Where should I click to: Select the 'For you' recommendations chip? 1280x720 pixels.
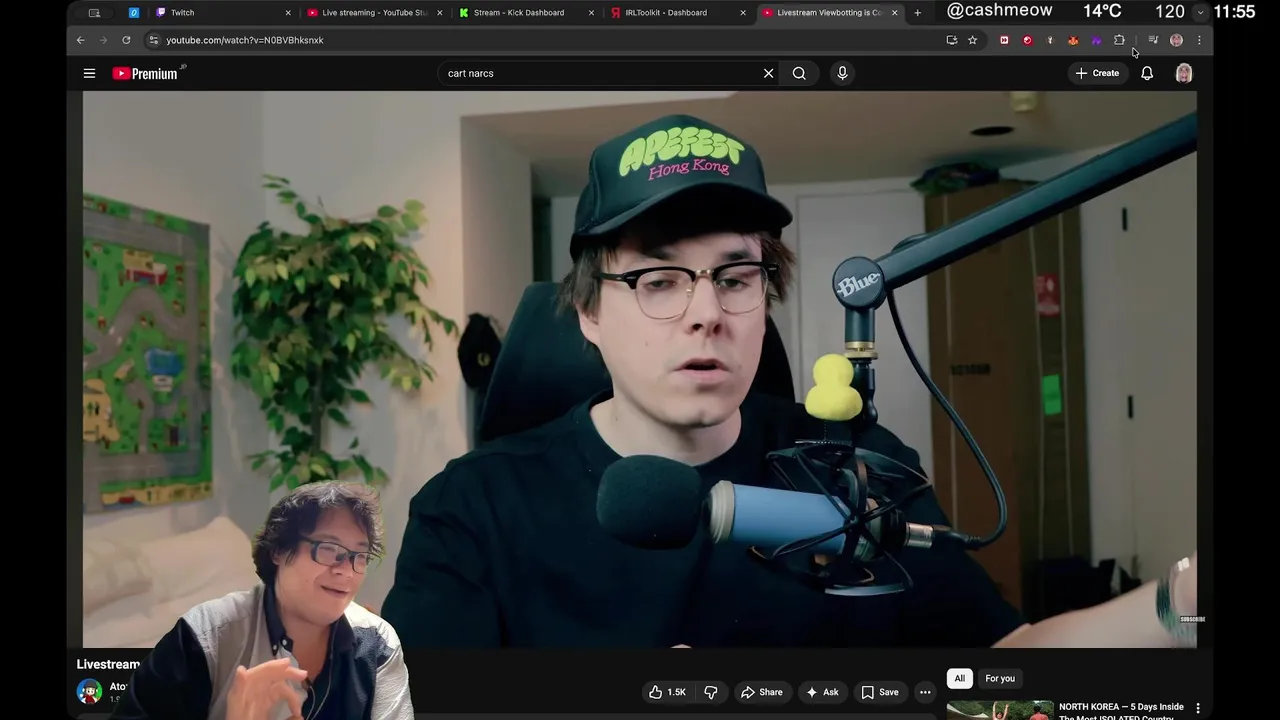coord(1000,678)
